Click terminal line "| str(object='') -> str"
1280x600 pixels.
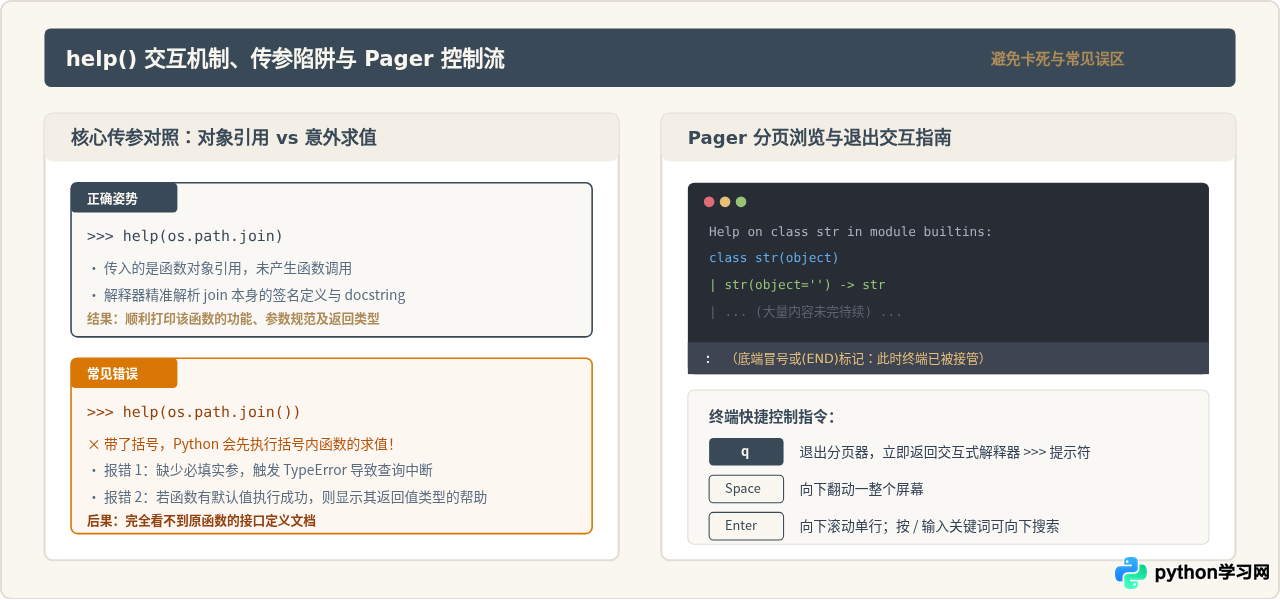(797, 285)
